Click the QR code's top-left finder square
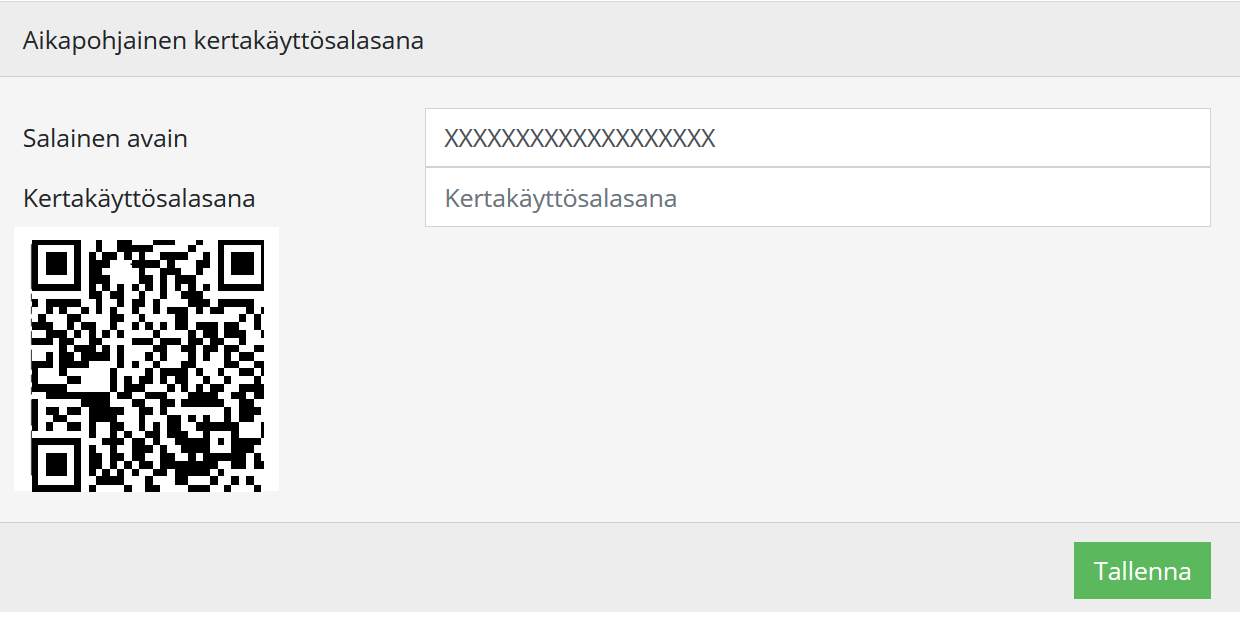 57,264
